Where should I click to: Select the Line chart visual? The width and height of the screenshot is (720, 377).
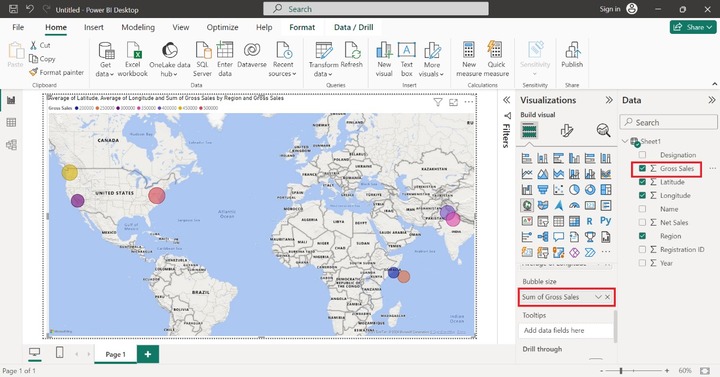click(x=527, y=174)
